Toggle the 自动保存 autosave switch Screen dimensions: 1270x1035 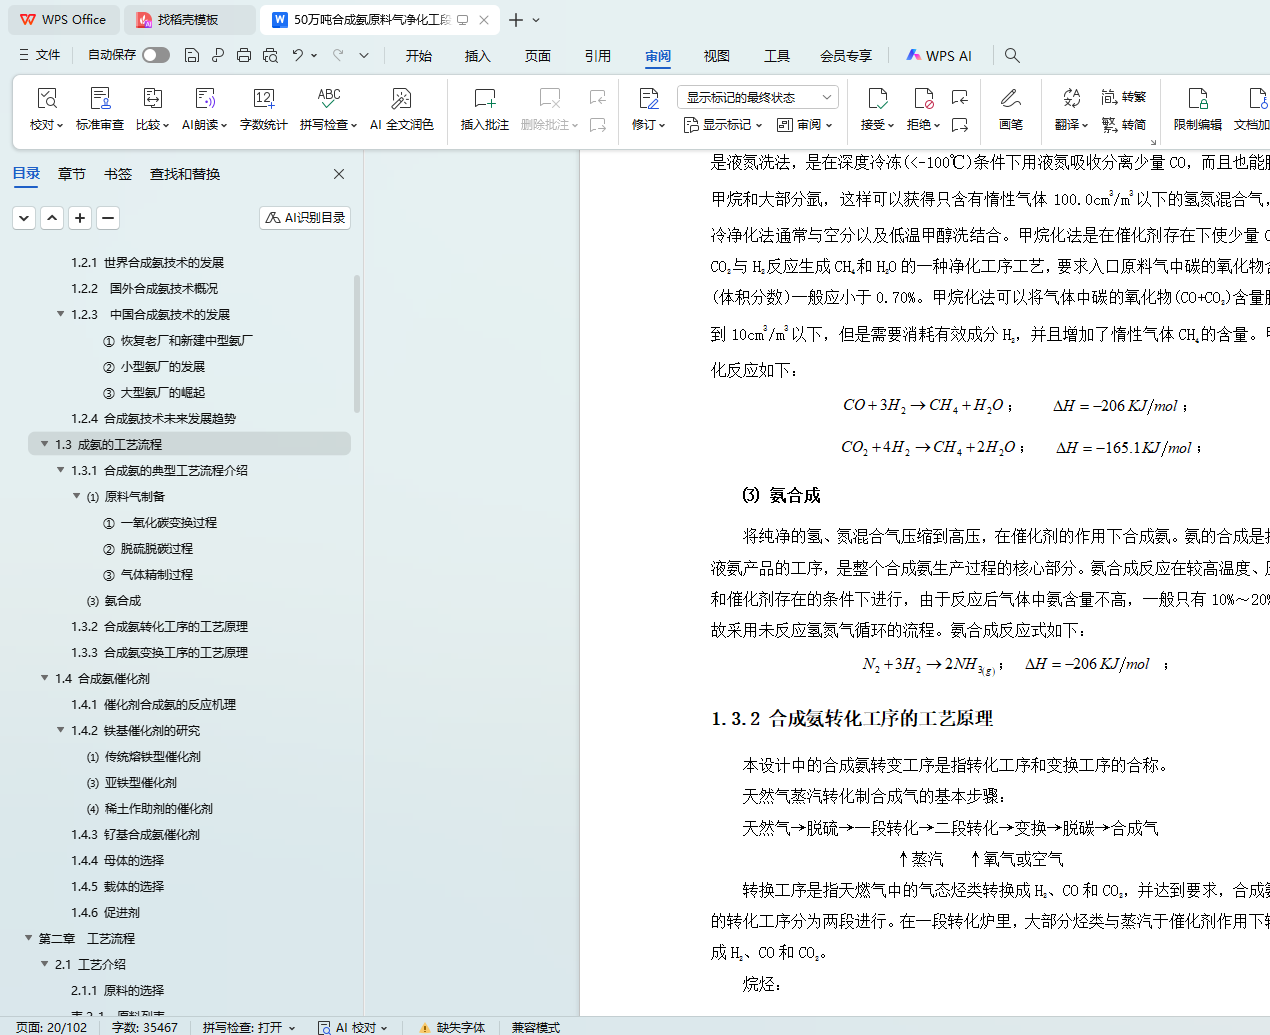tap(155, 55)
